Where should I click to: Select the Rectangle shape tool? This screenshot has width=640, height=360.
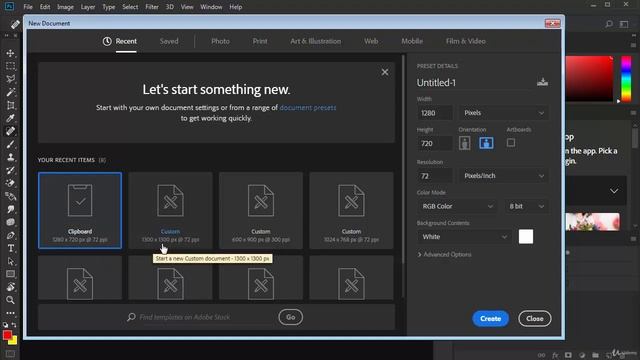10,274
